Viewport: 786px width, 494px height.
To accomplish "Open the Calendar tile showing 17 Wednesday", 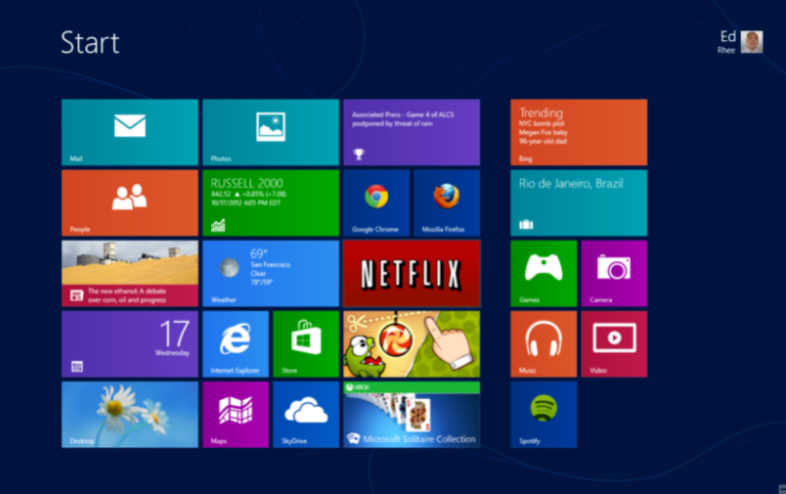I will [x=130, y=344].
